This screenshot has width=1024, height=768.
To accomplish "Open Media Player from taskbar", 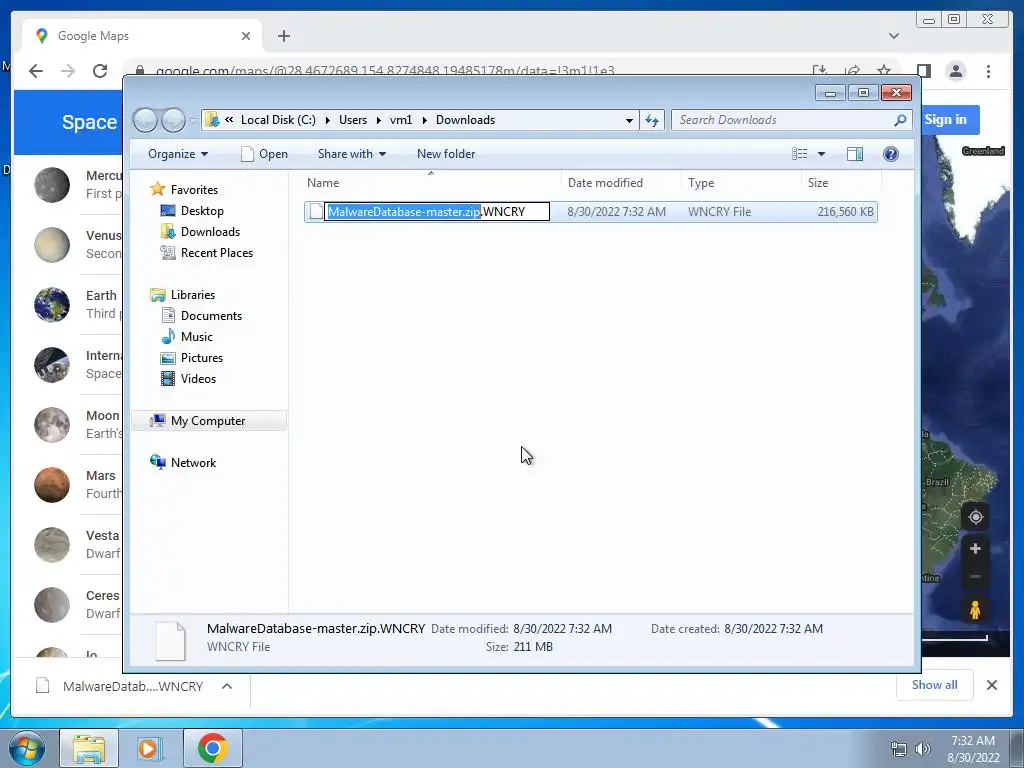I will (x=150, y=748).
